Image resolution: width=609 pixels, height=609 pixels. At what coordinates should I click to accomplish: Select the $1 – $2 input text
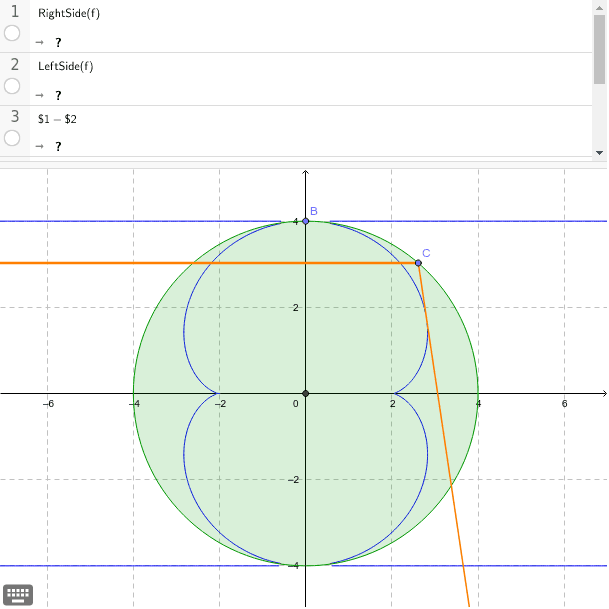click(x=57, y=119)
